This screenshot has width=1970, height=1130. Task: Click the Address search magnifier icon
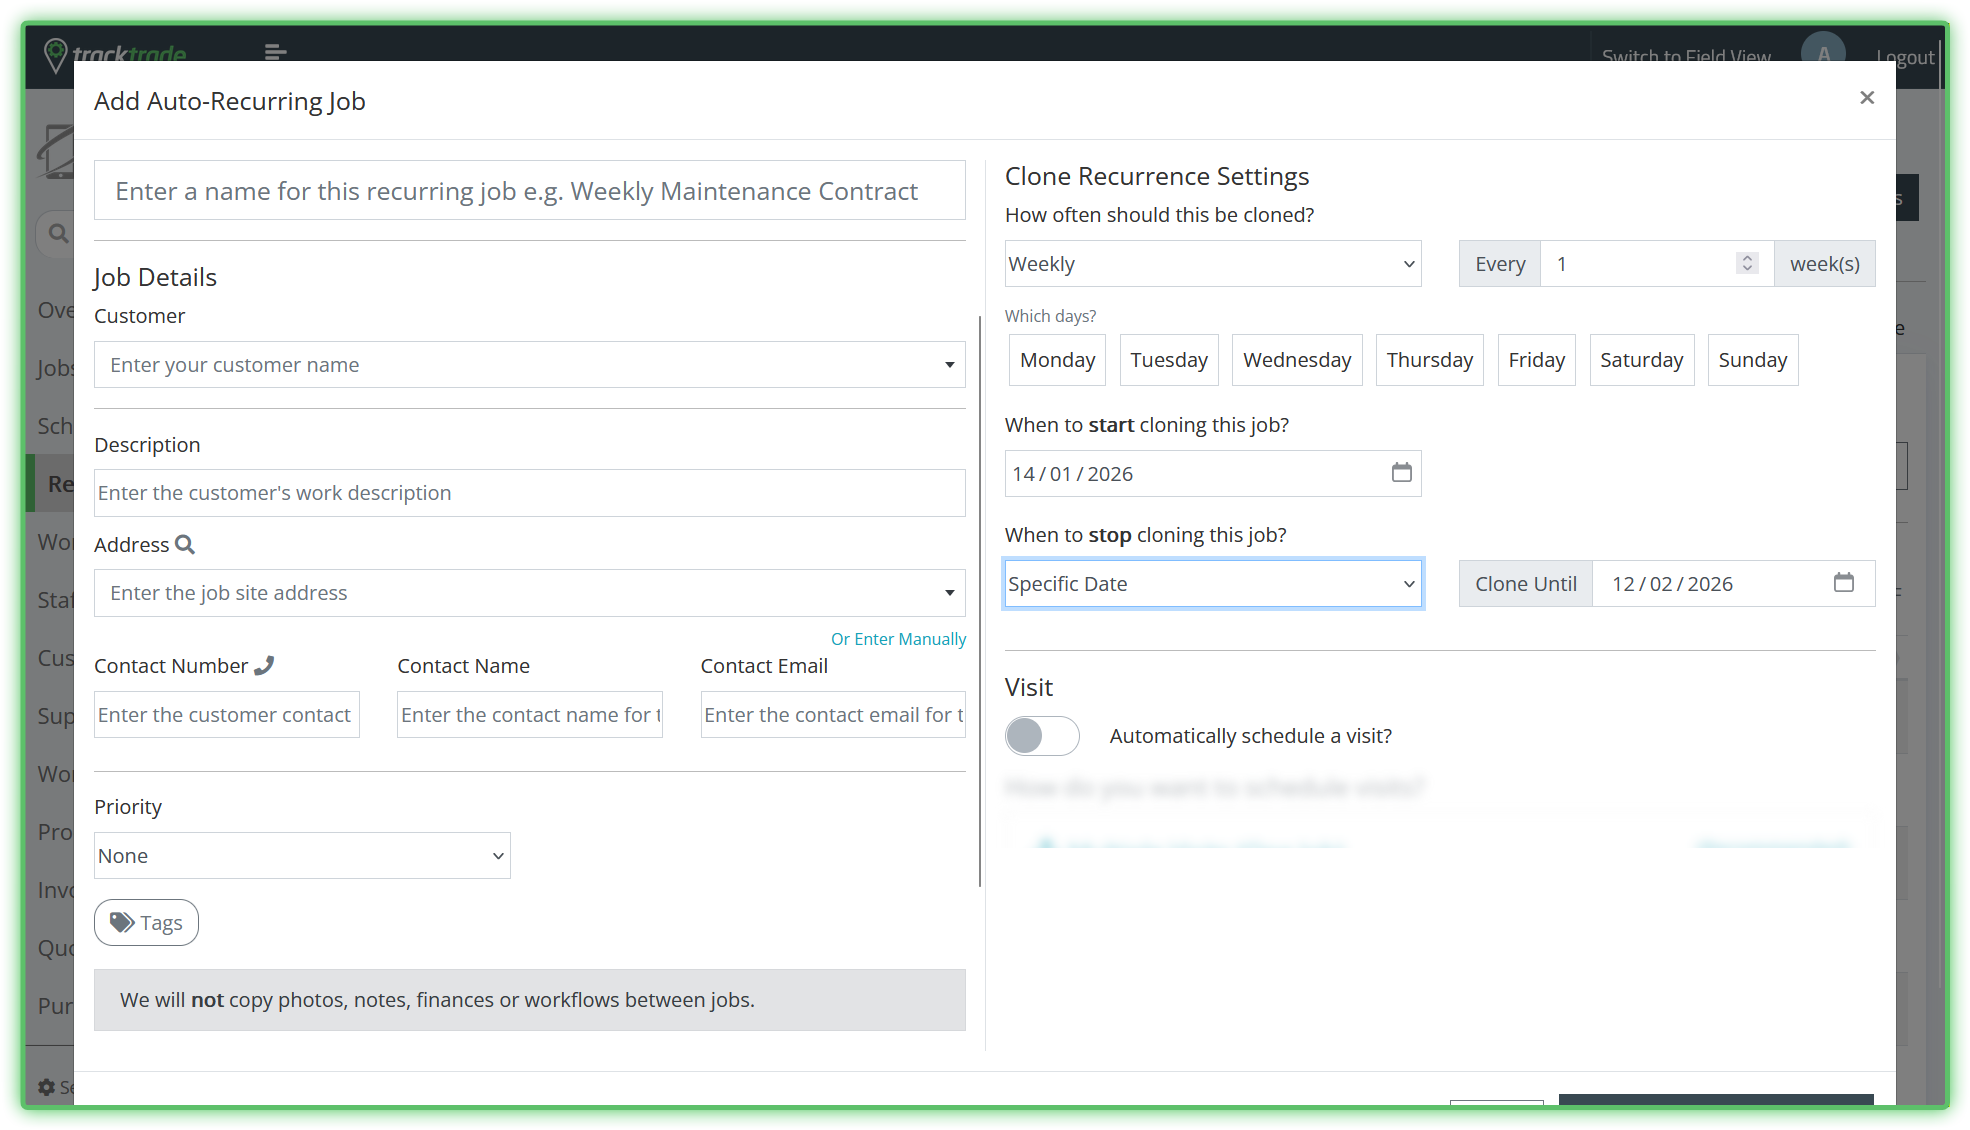[185, 545]
